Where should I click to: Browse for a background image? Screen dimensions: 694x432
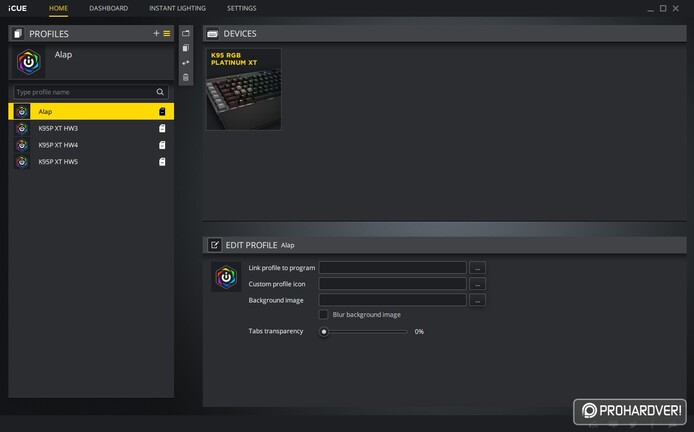coord(477,300)
